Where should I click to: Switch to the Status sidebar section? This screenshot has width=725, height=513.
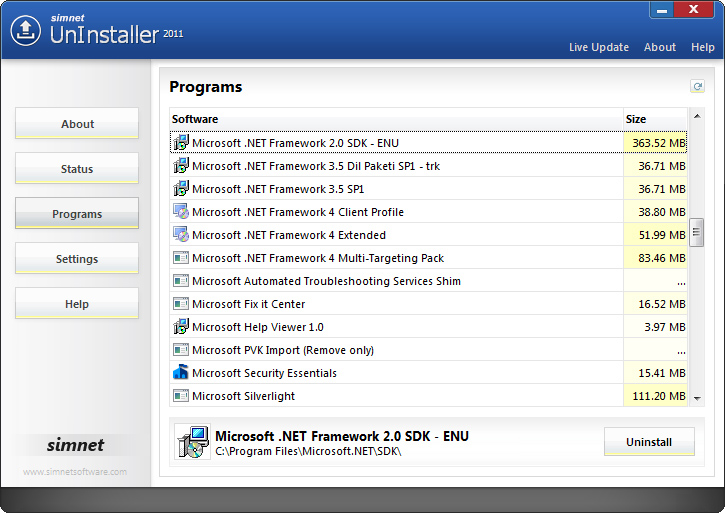tap(77, 168)
